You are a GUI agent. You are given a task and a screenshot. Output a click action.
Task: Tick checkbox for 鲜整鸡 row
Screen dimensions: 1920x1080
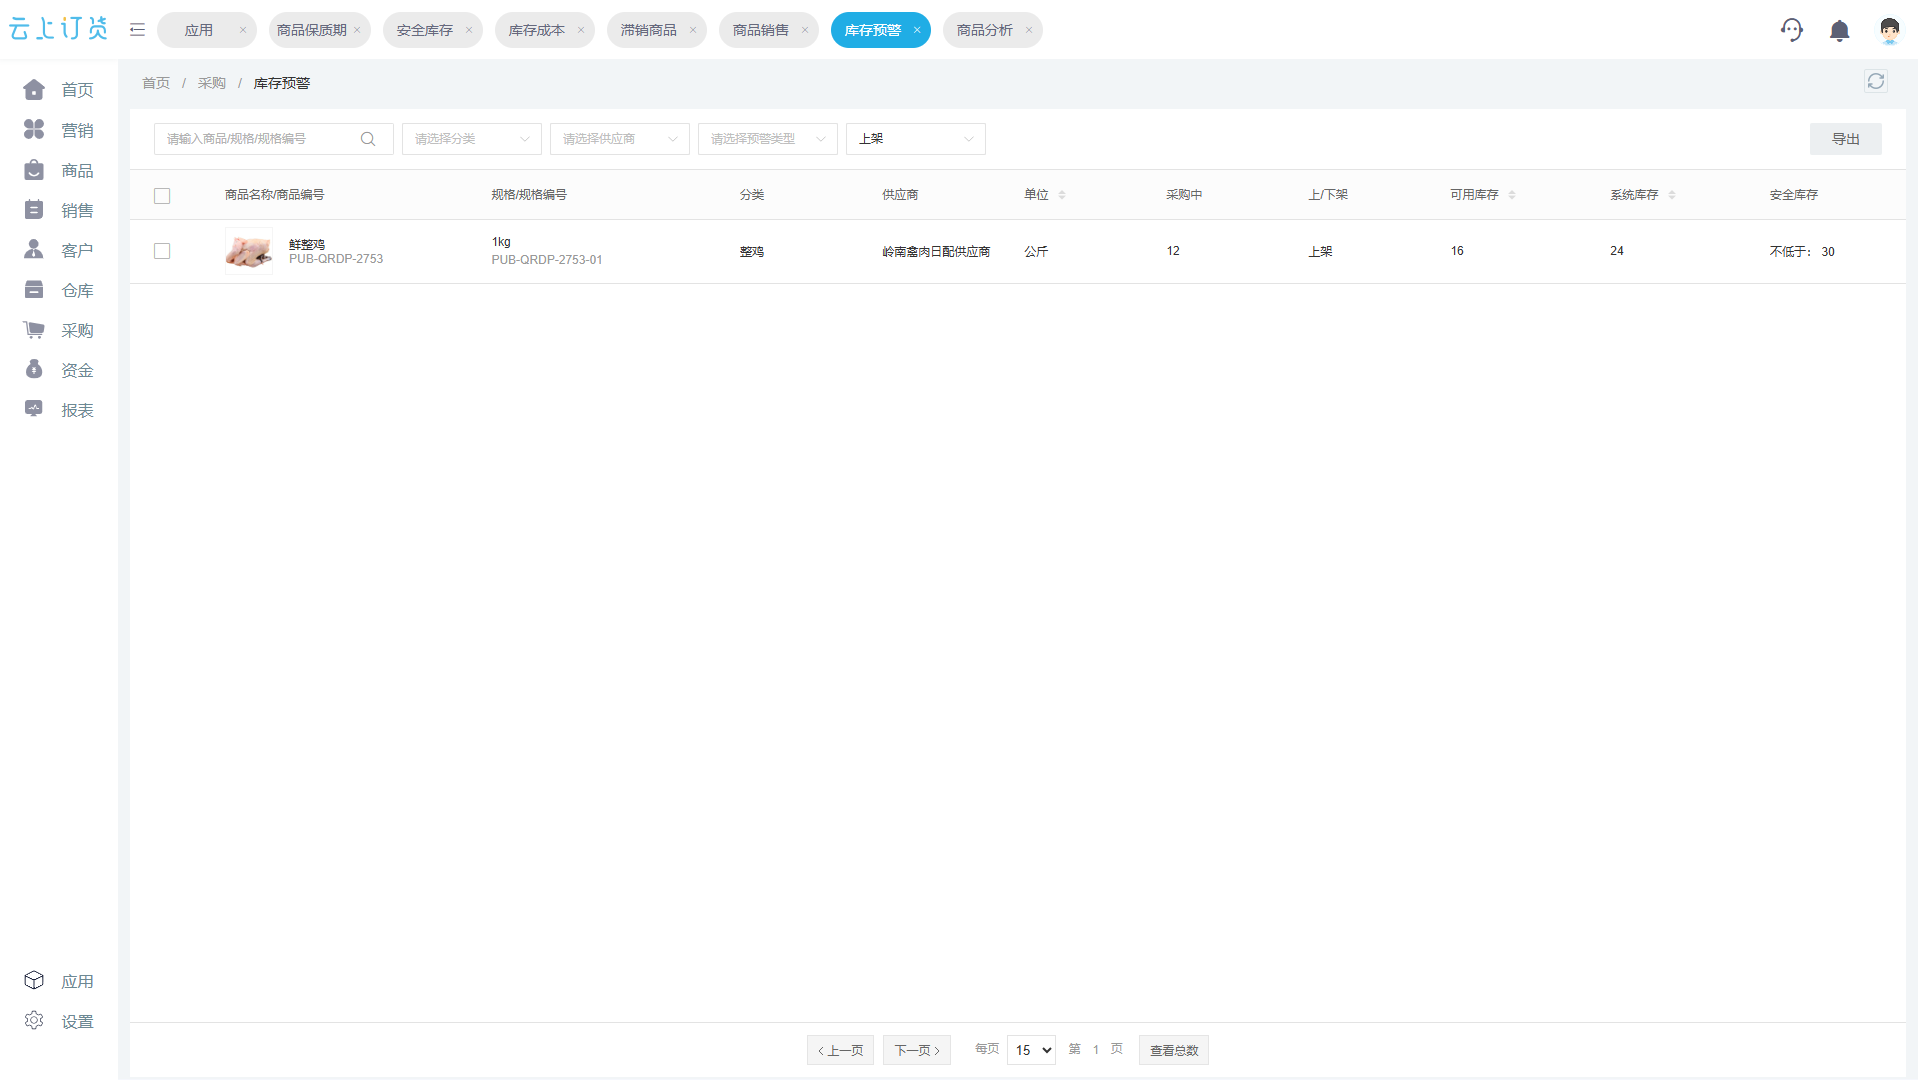[162, 251]
